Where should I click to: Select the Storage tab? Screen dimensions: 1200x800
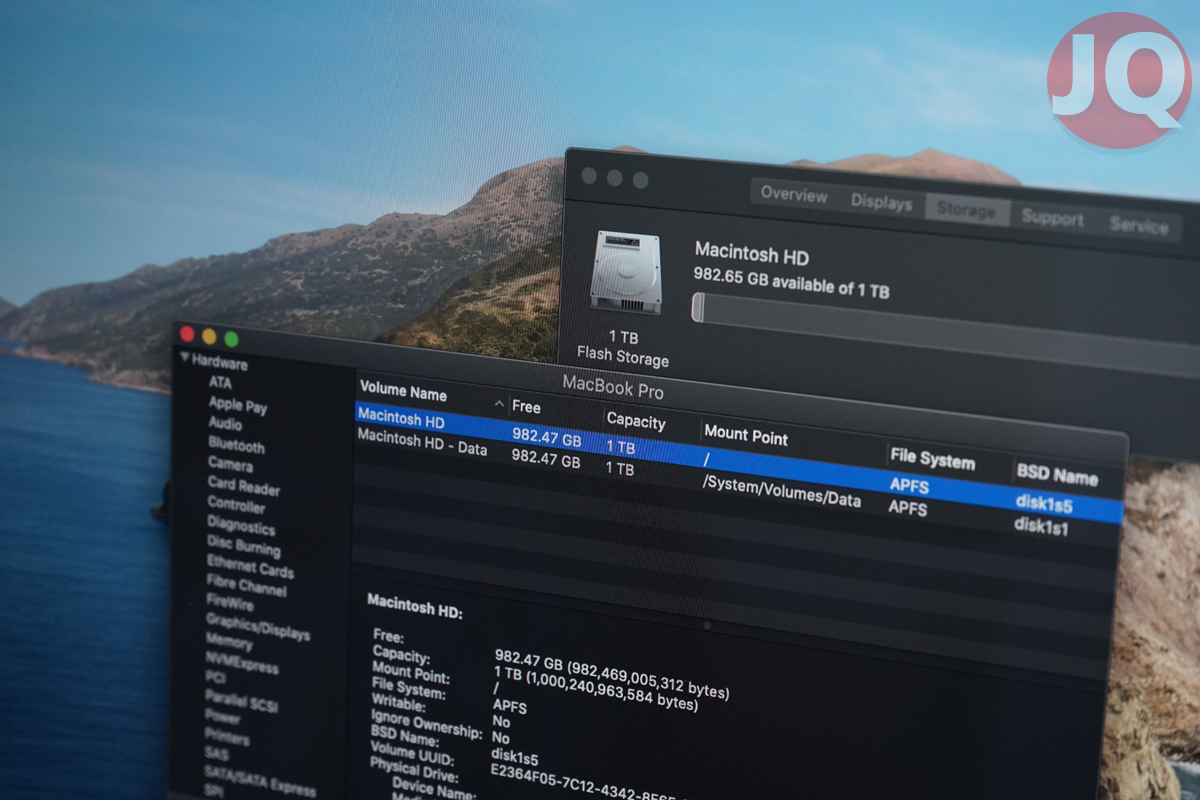coord(965,211)
